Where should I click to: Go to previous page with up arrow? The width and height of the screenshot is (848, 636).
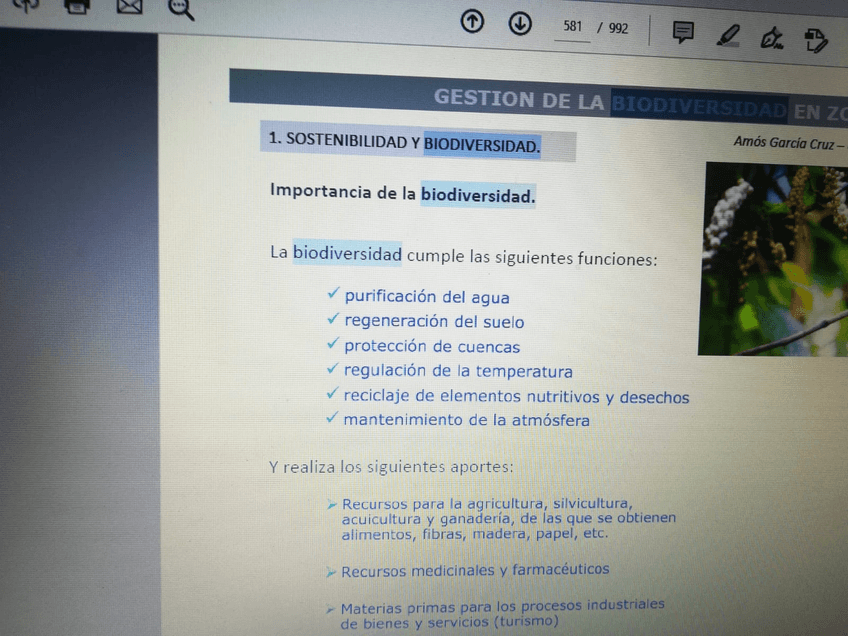tap(471, 22)
